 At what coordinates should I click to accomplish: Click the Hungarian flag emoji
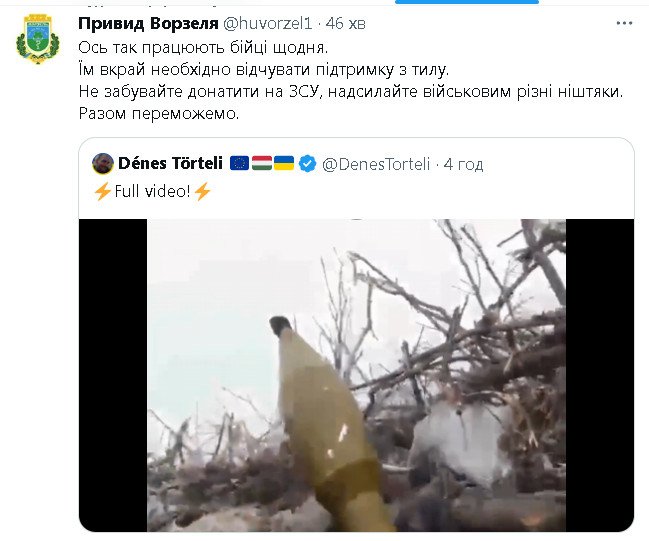pyautogui.click(x=262, y=163)
